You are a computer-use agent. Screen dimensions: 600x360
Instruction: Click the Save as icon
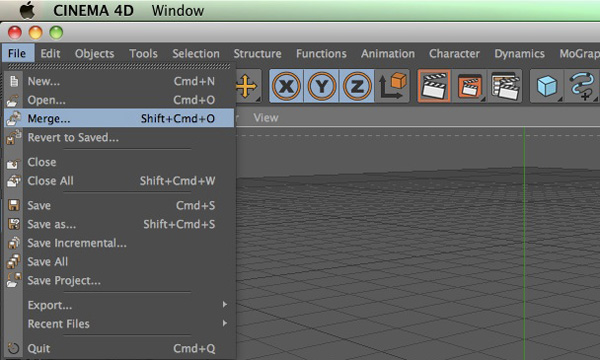pyautogui.click(x=14, y=224)
